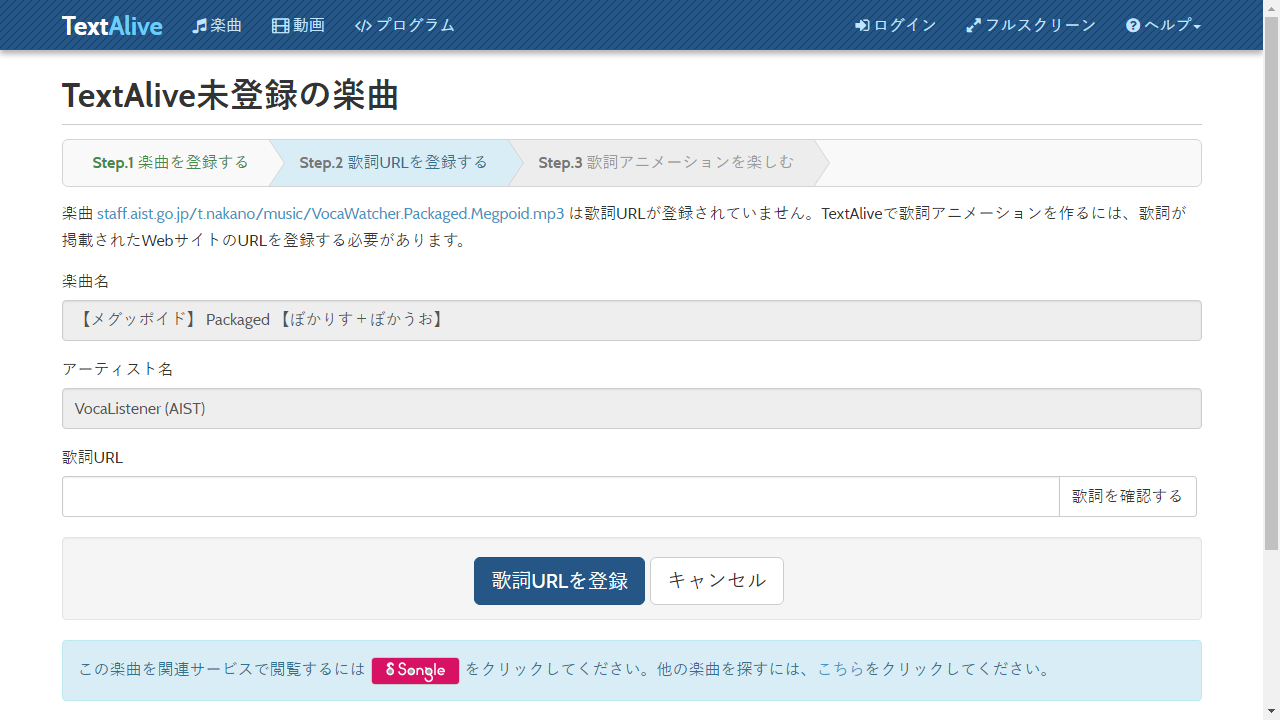
Task: Focus the 歌詞URL input field
Action: tap(560, 496)
